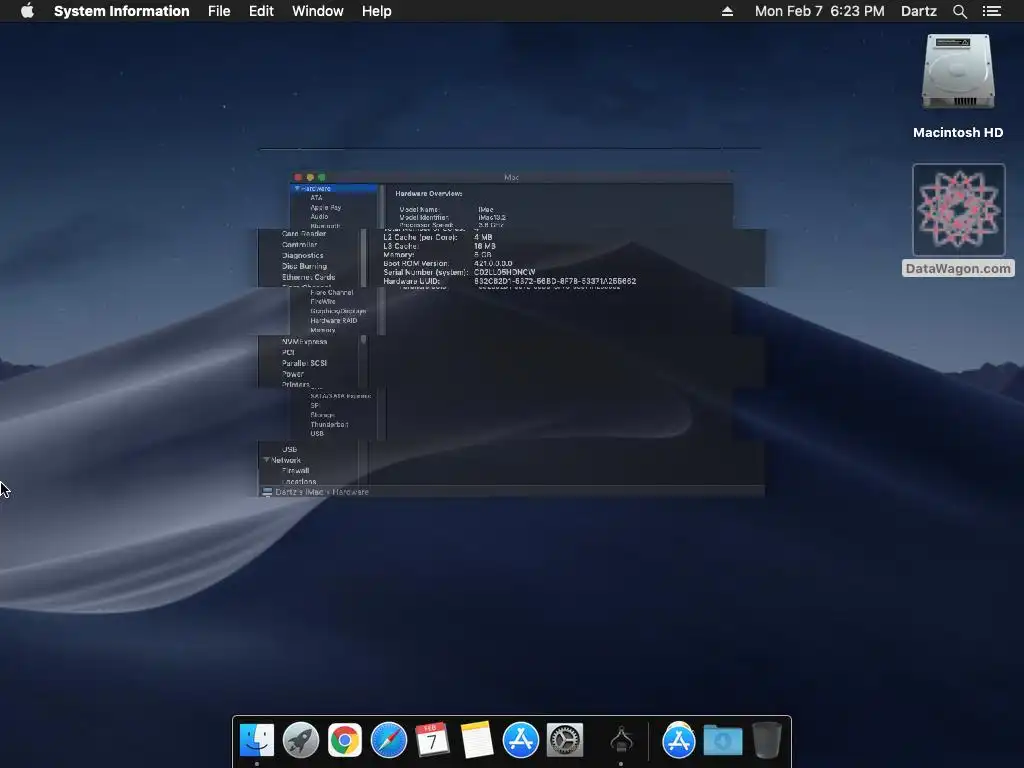Viewport: 1024px width, 768px height.
Task: Select Card Reader in the sidebar
Action: pyautogui.click(x=304, y=233)
